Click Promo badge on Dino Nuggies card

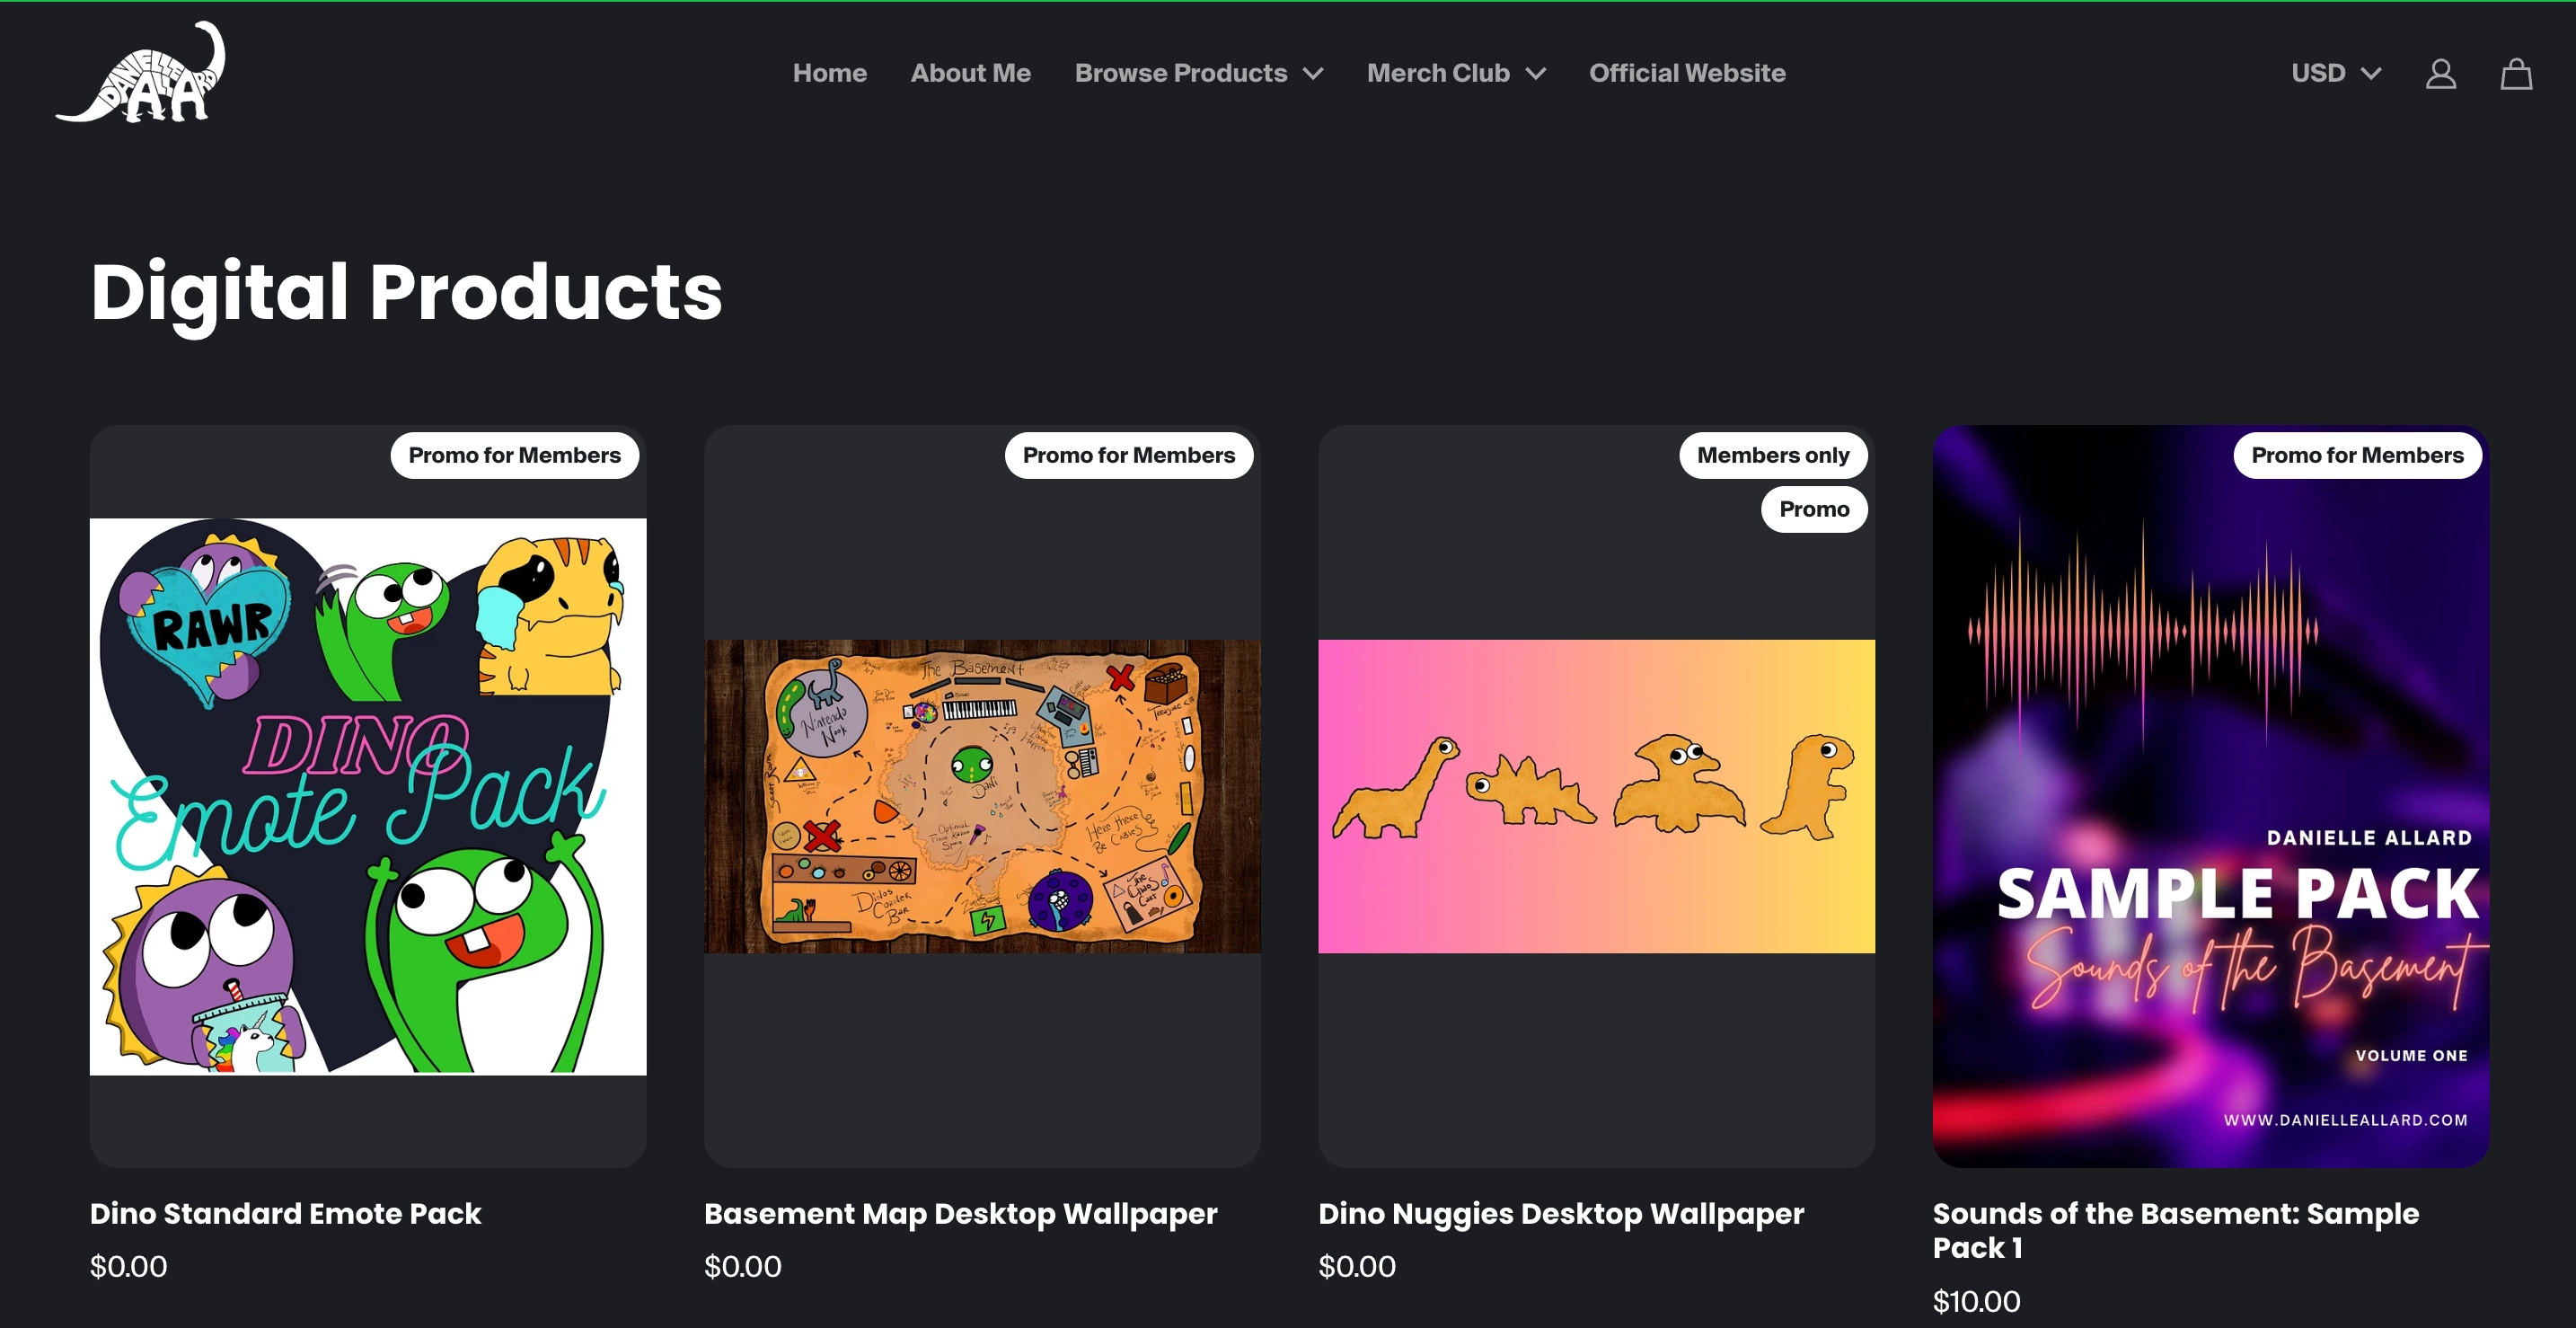click(x=1813, y=509)
